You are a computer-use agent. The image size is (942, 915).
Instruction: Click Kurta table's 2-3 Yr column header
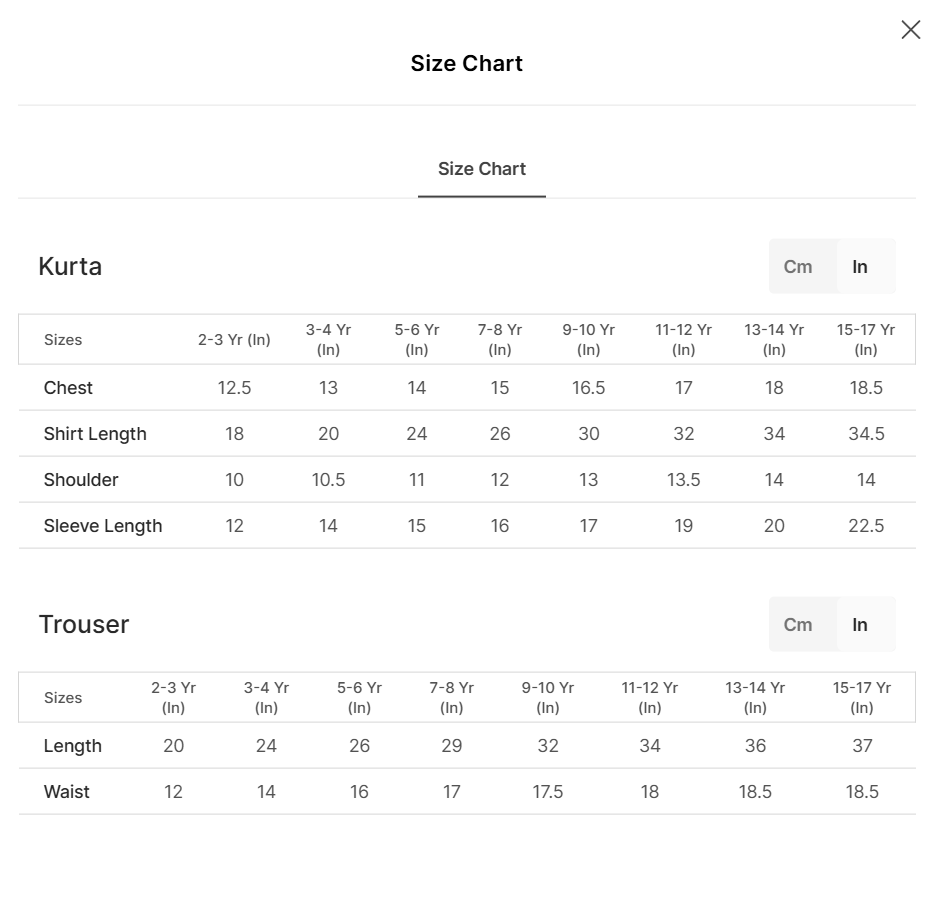234,340
